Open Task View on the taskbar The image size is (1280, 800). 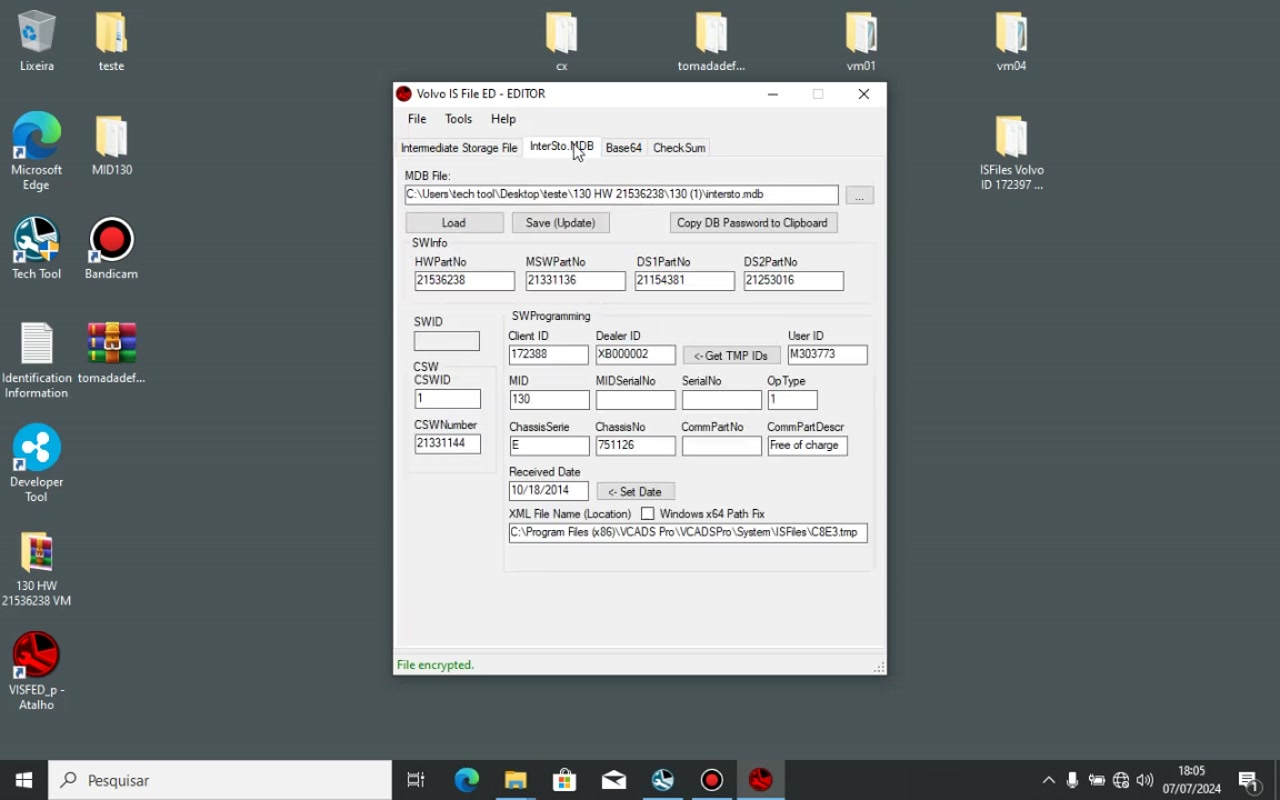(416, 780)
